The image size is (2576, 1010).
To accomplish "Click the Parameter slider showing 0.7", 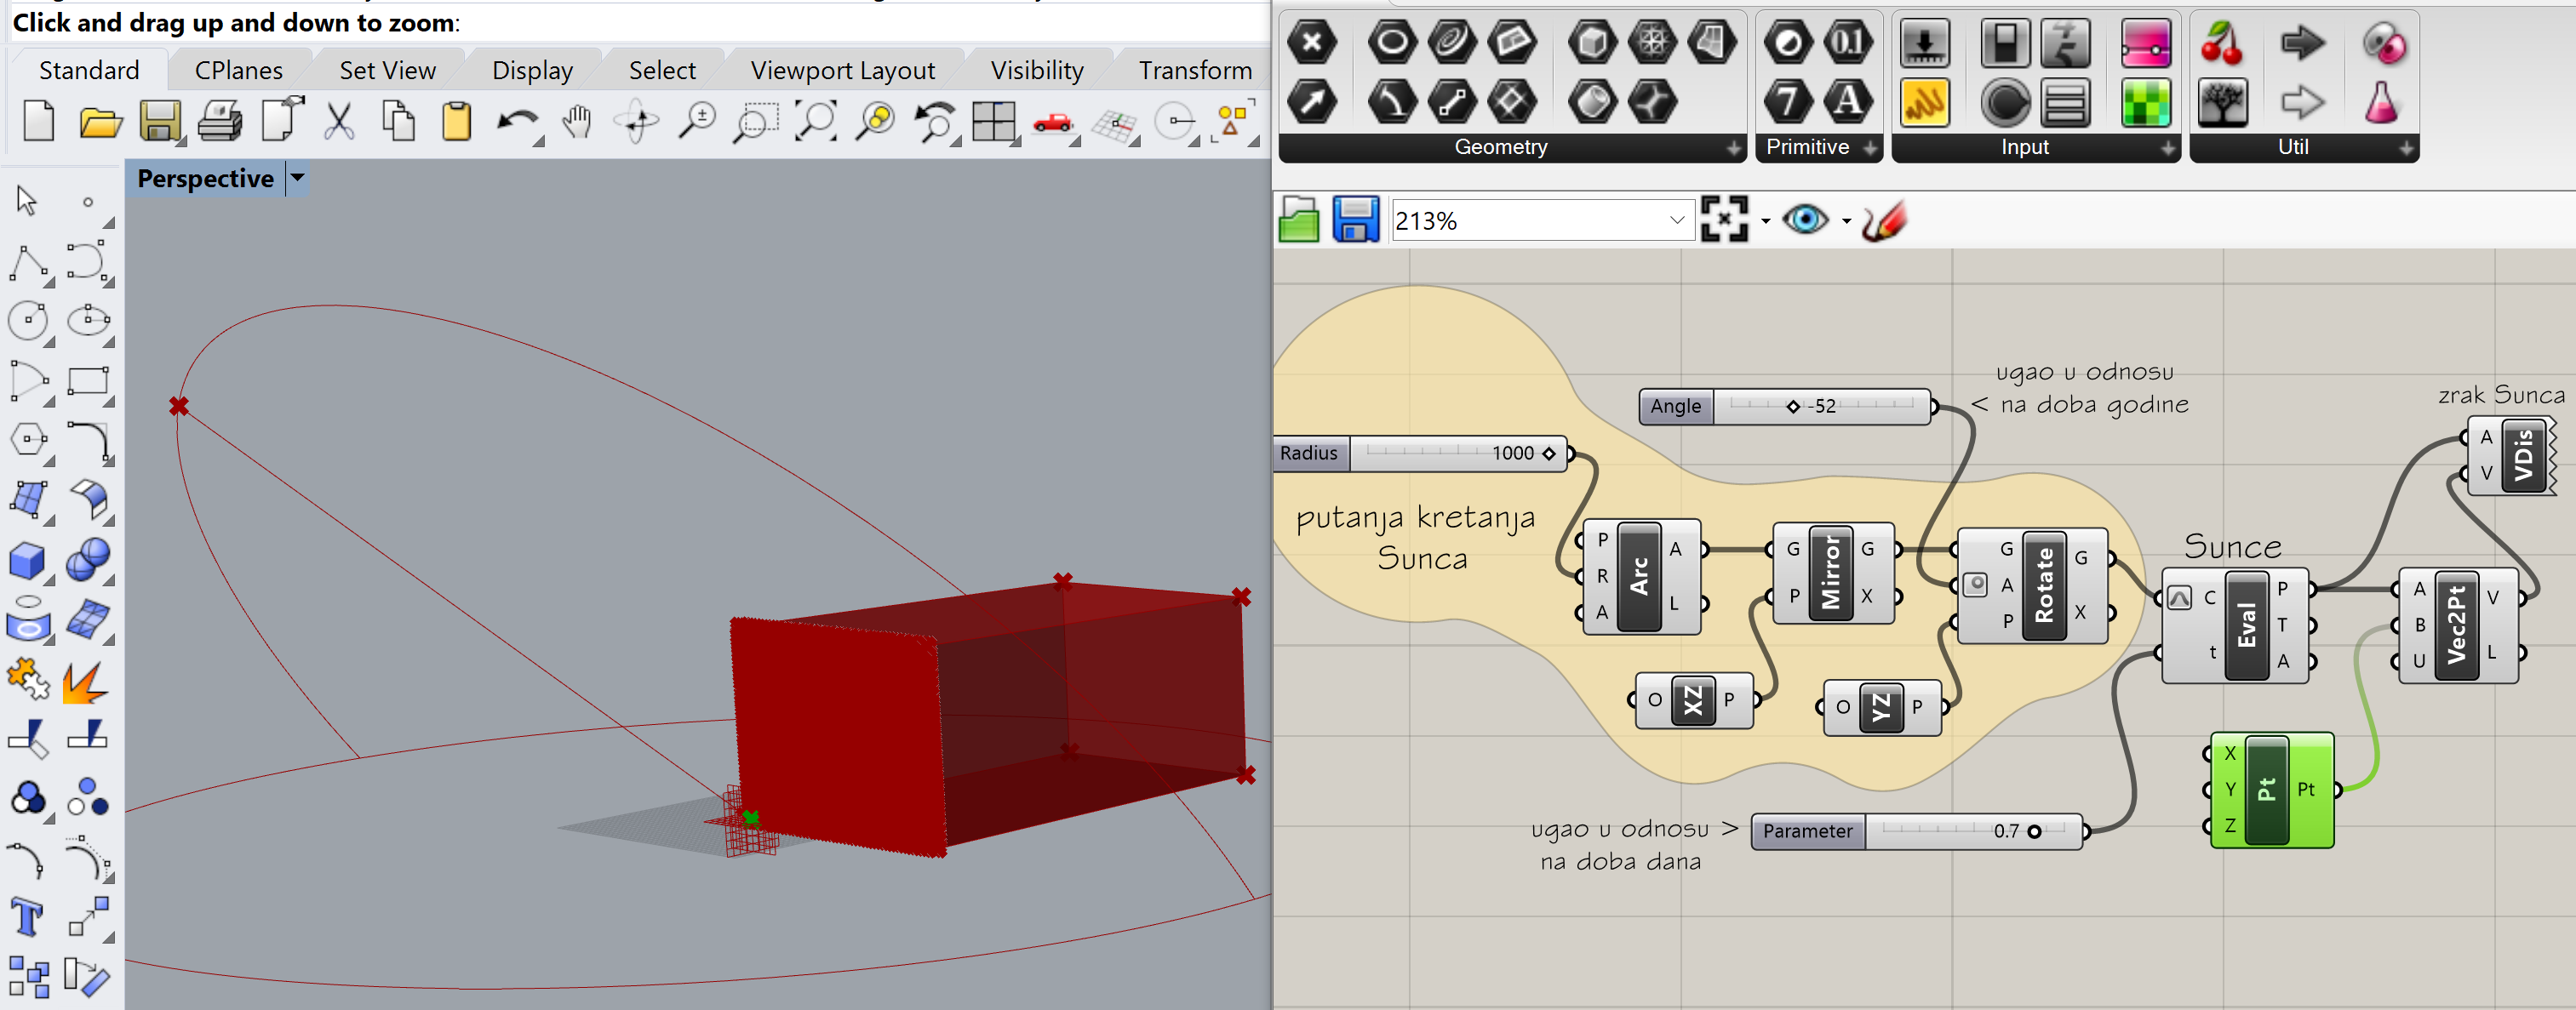I will [x=1917, y=831].
